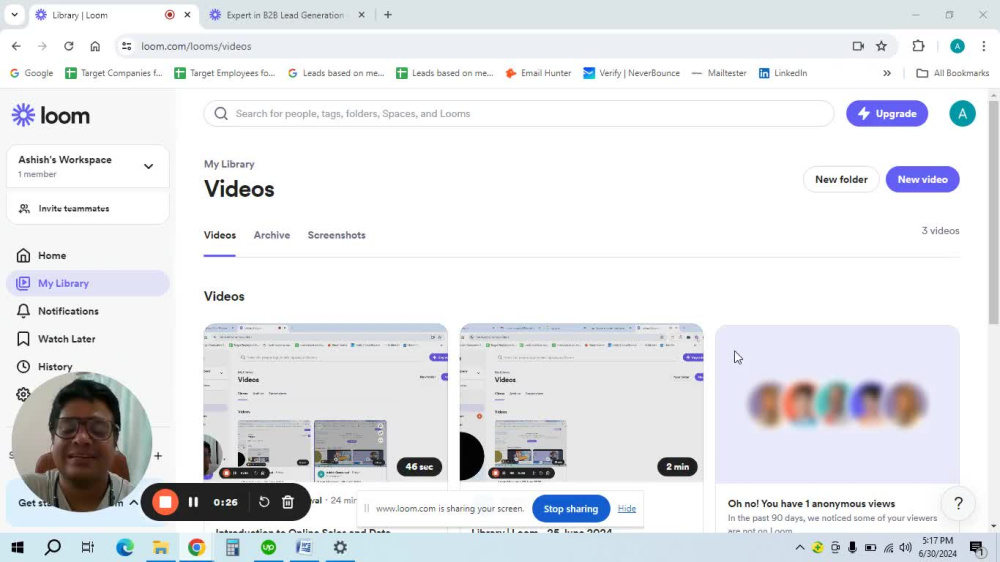Delete the recording with the trash icon
The image size is (1000, 562).
coord(288,502)
